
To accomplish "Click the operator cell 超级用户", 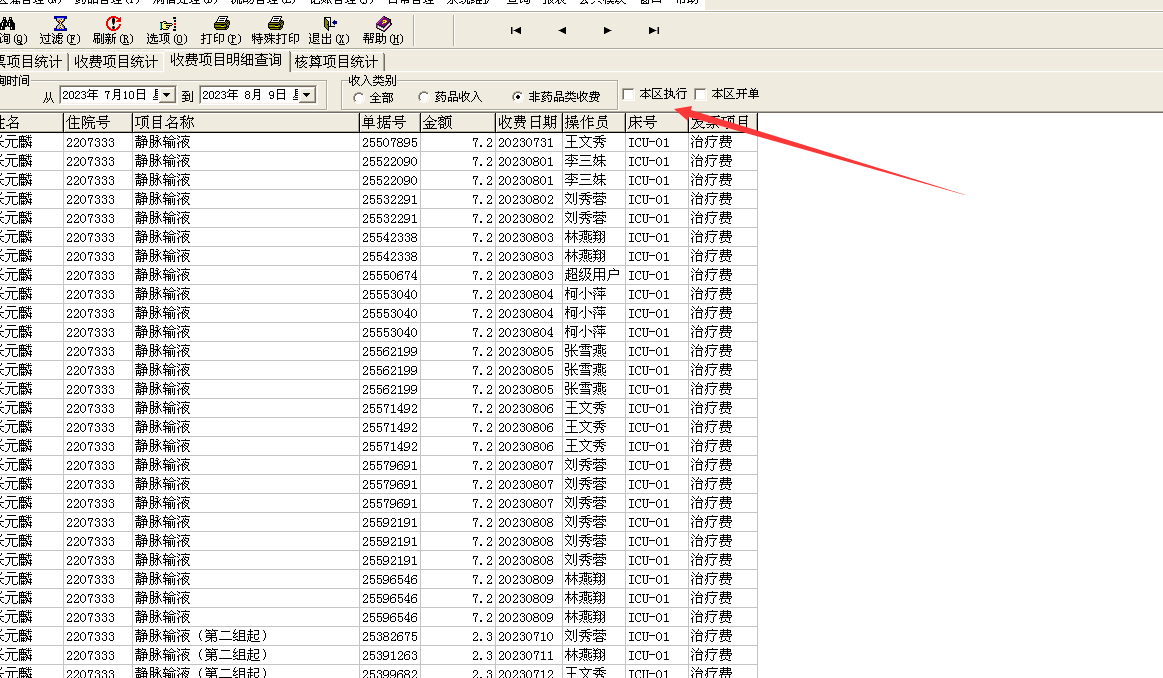I will point(592,275).
